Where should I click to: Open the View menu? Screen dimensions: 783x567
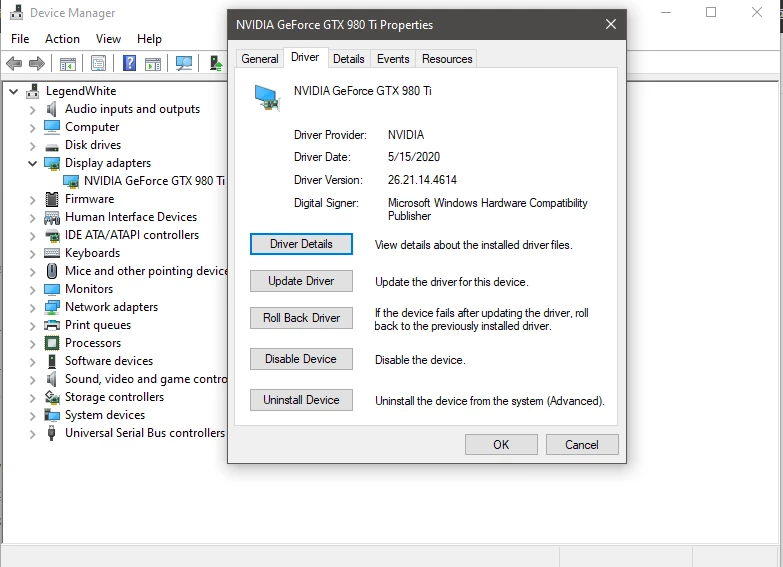(108, 39)
